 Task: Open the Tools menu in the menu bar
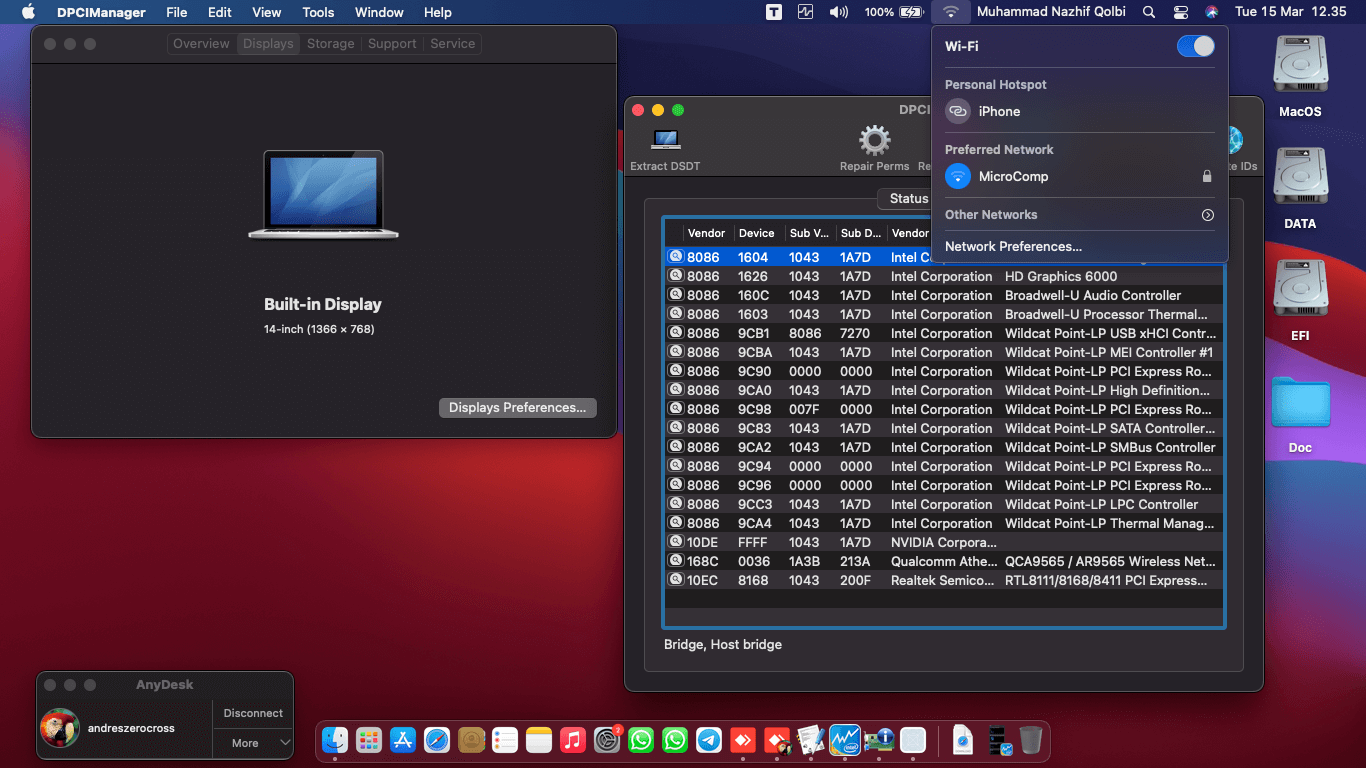(318, 12)
